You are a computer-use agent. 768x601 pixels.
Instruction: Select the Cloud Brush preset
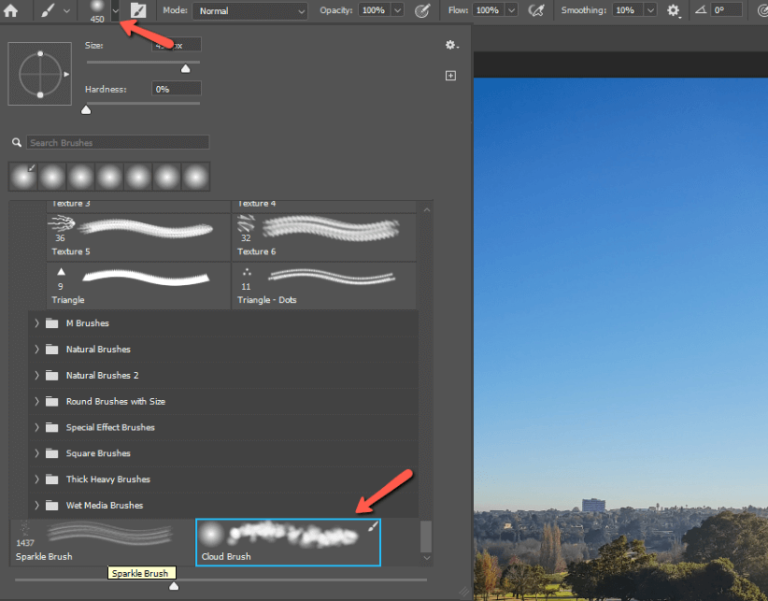[x=288, y=542]
